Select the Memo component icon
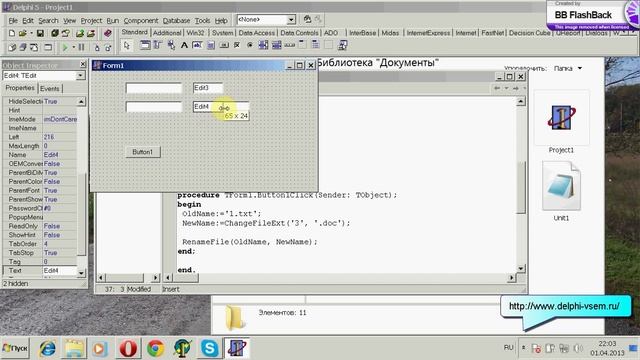 coord(211,45)
